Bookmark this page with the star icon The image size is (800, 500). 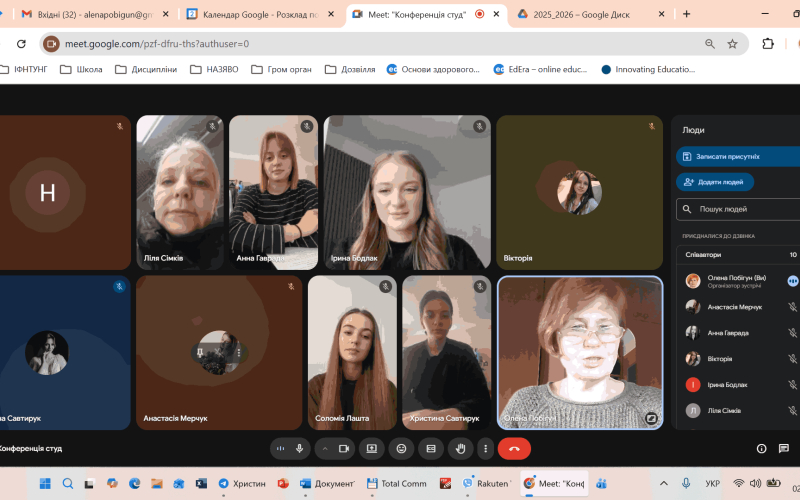click(732, 44)
